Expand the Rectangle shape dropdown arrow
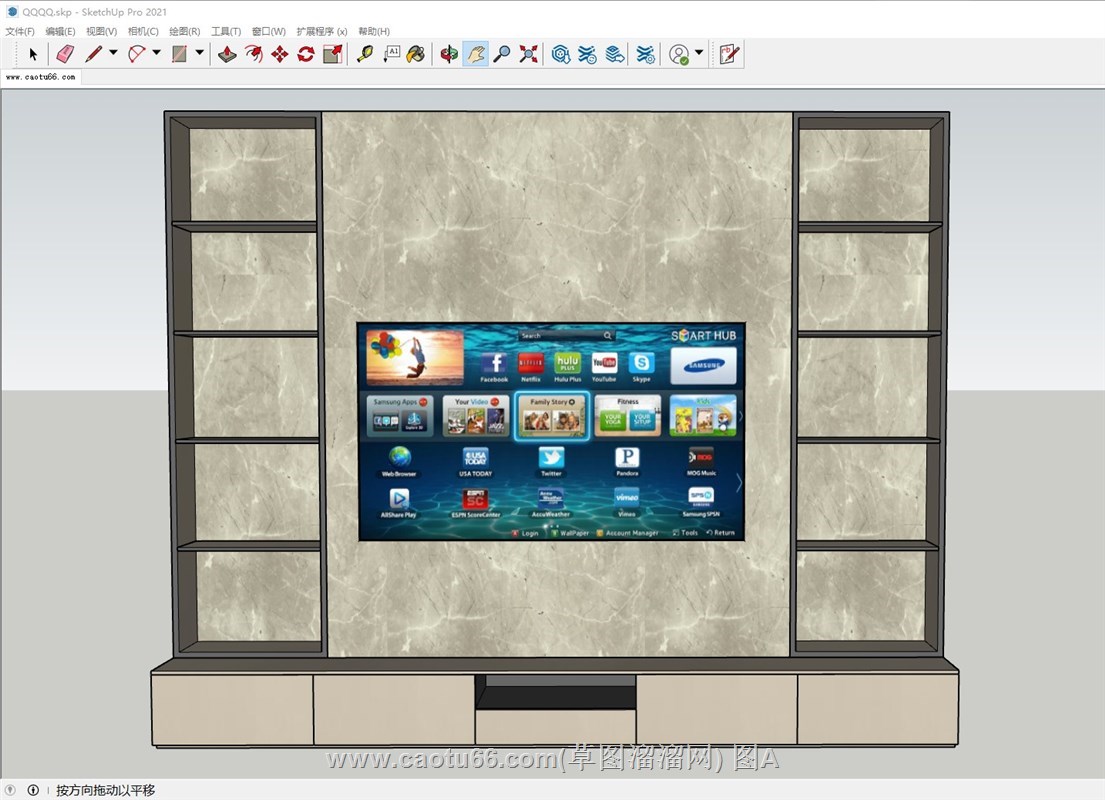The image size is (1105, 800). 199,54
